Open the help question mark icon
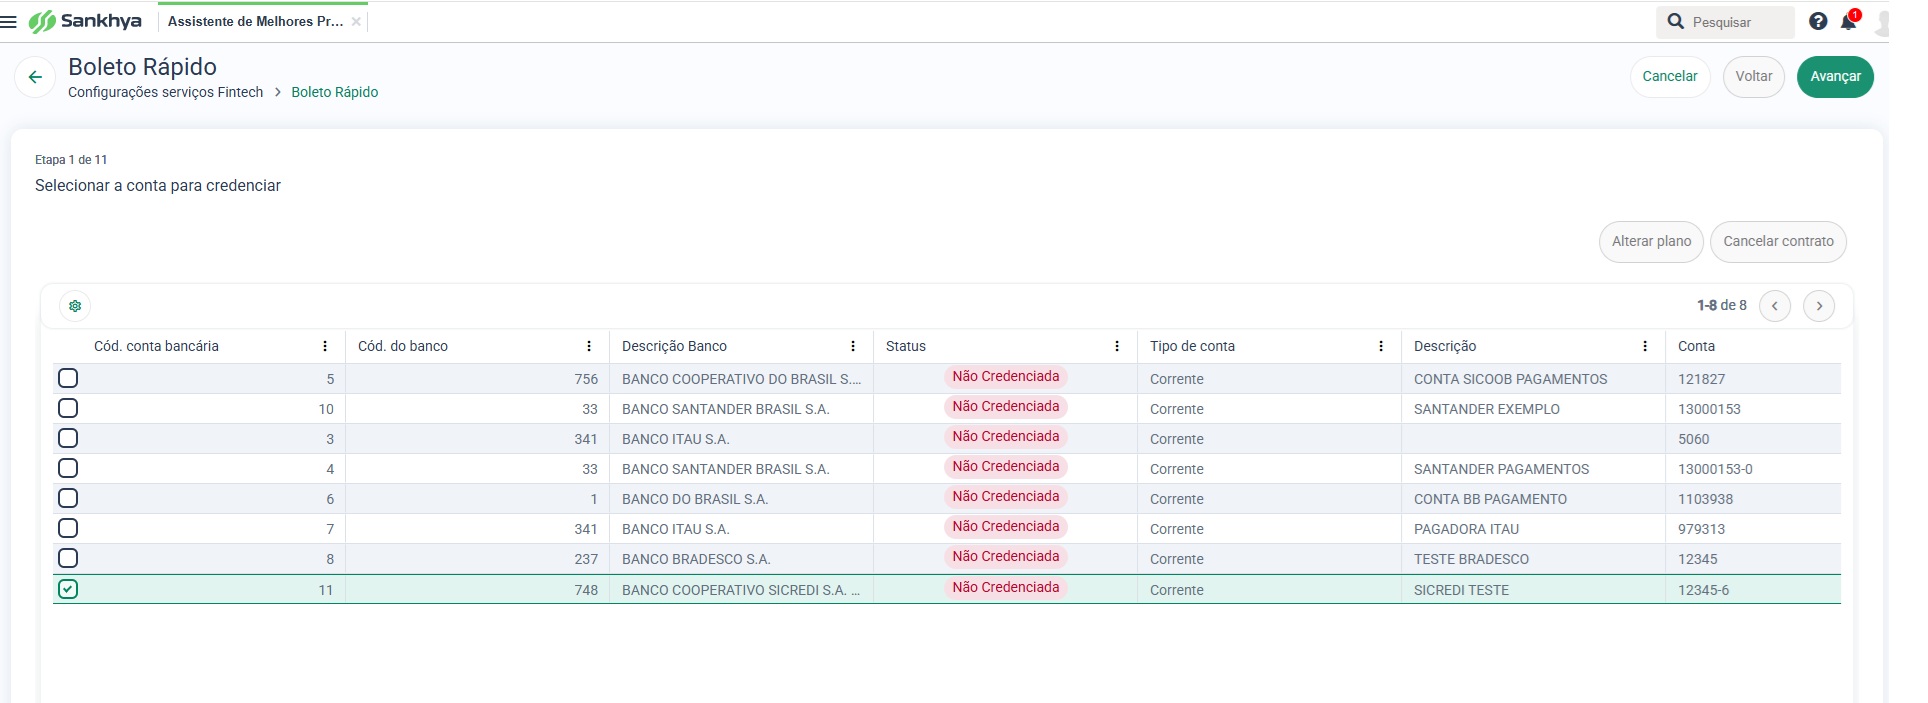 1818,21
